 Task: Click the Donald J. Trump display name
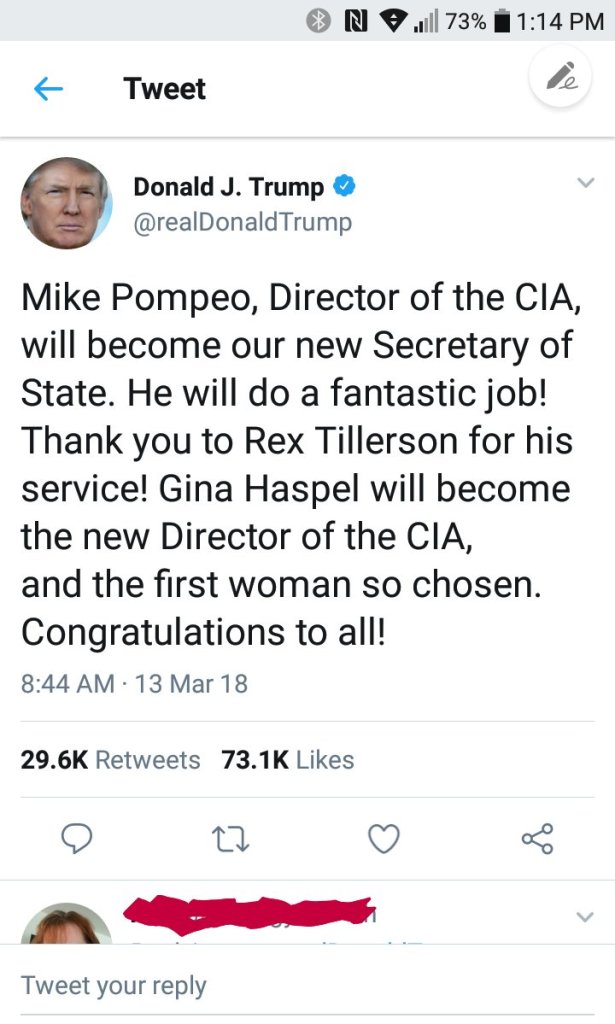(x=228, y=187)
